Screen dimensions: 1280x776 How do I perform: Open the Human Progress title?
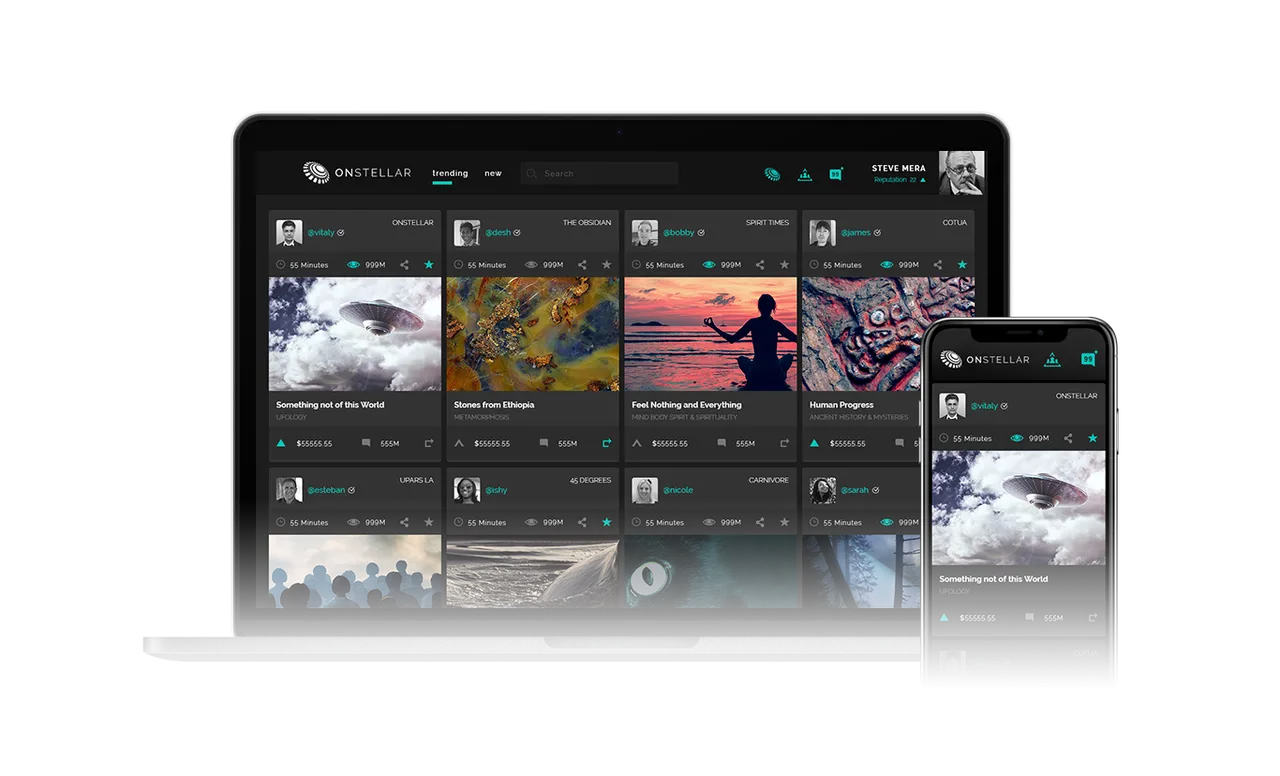tap(842, 405)
